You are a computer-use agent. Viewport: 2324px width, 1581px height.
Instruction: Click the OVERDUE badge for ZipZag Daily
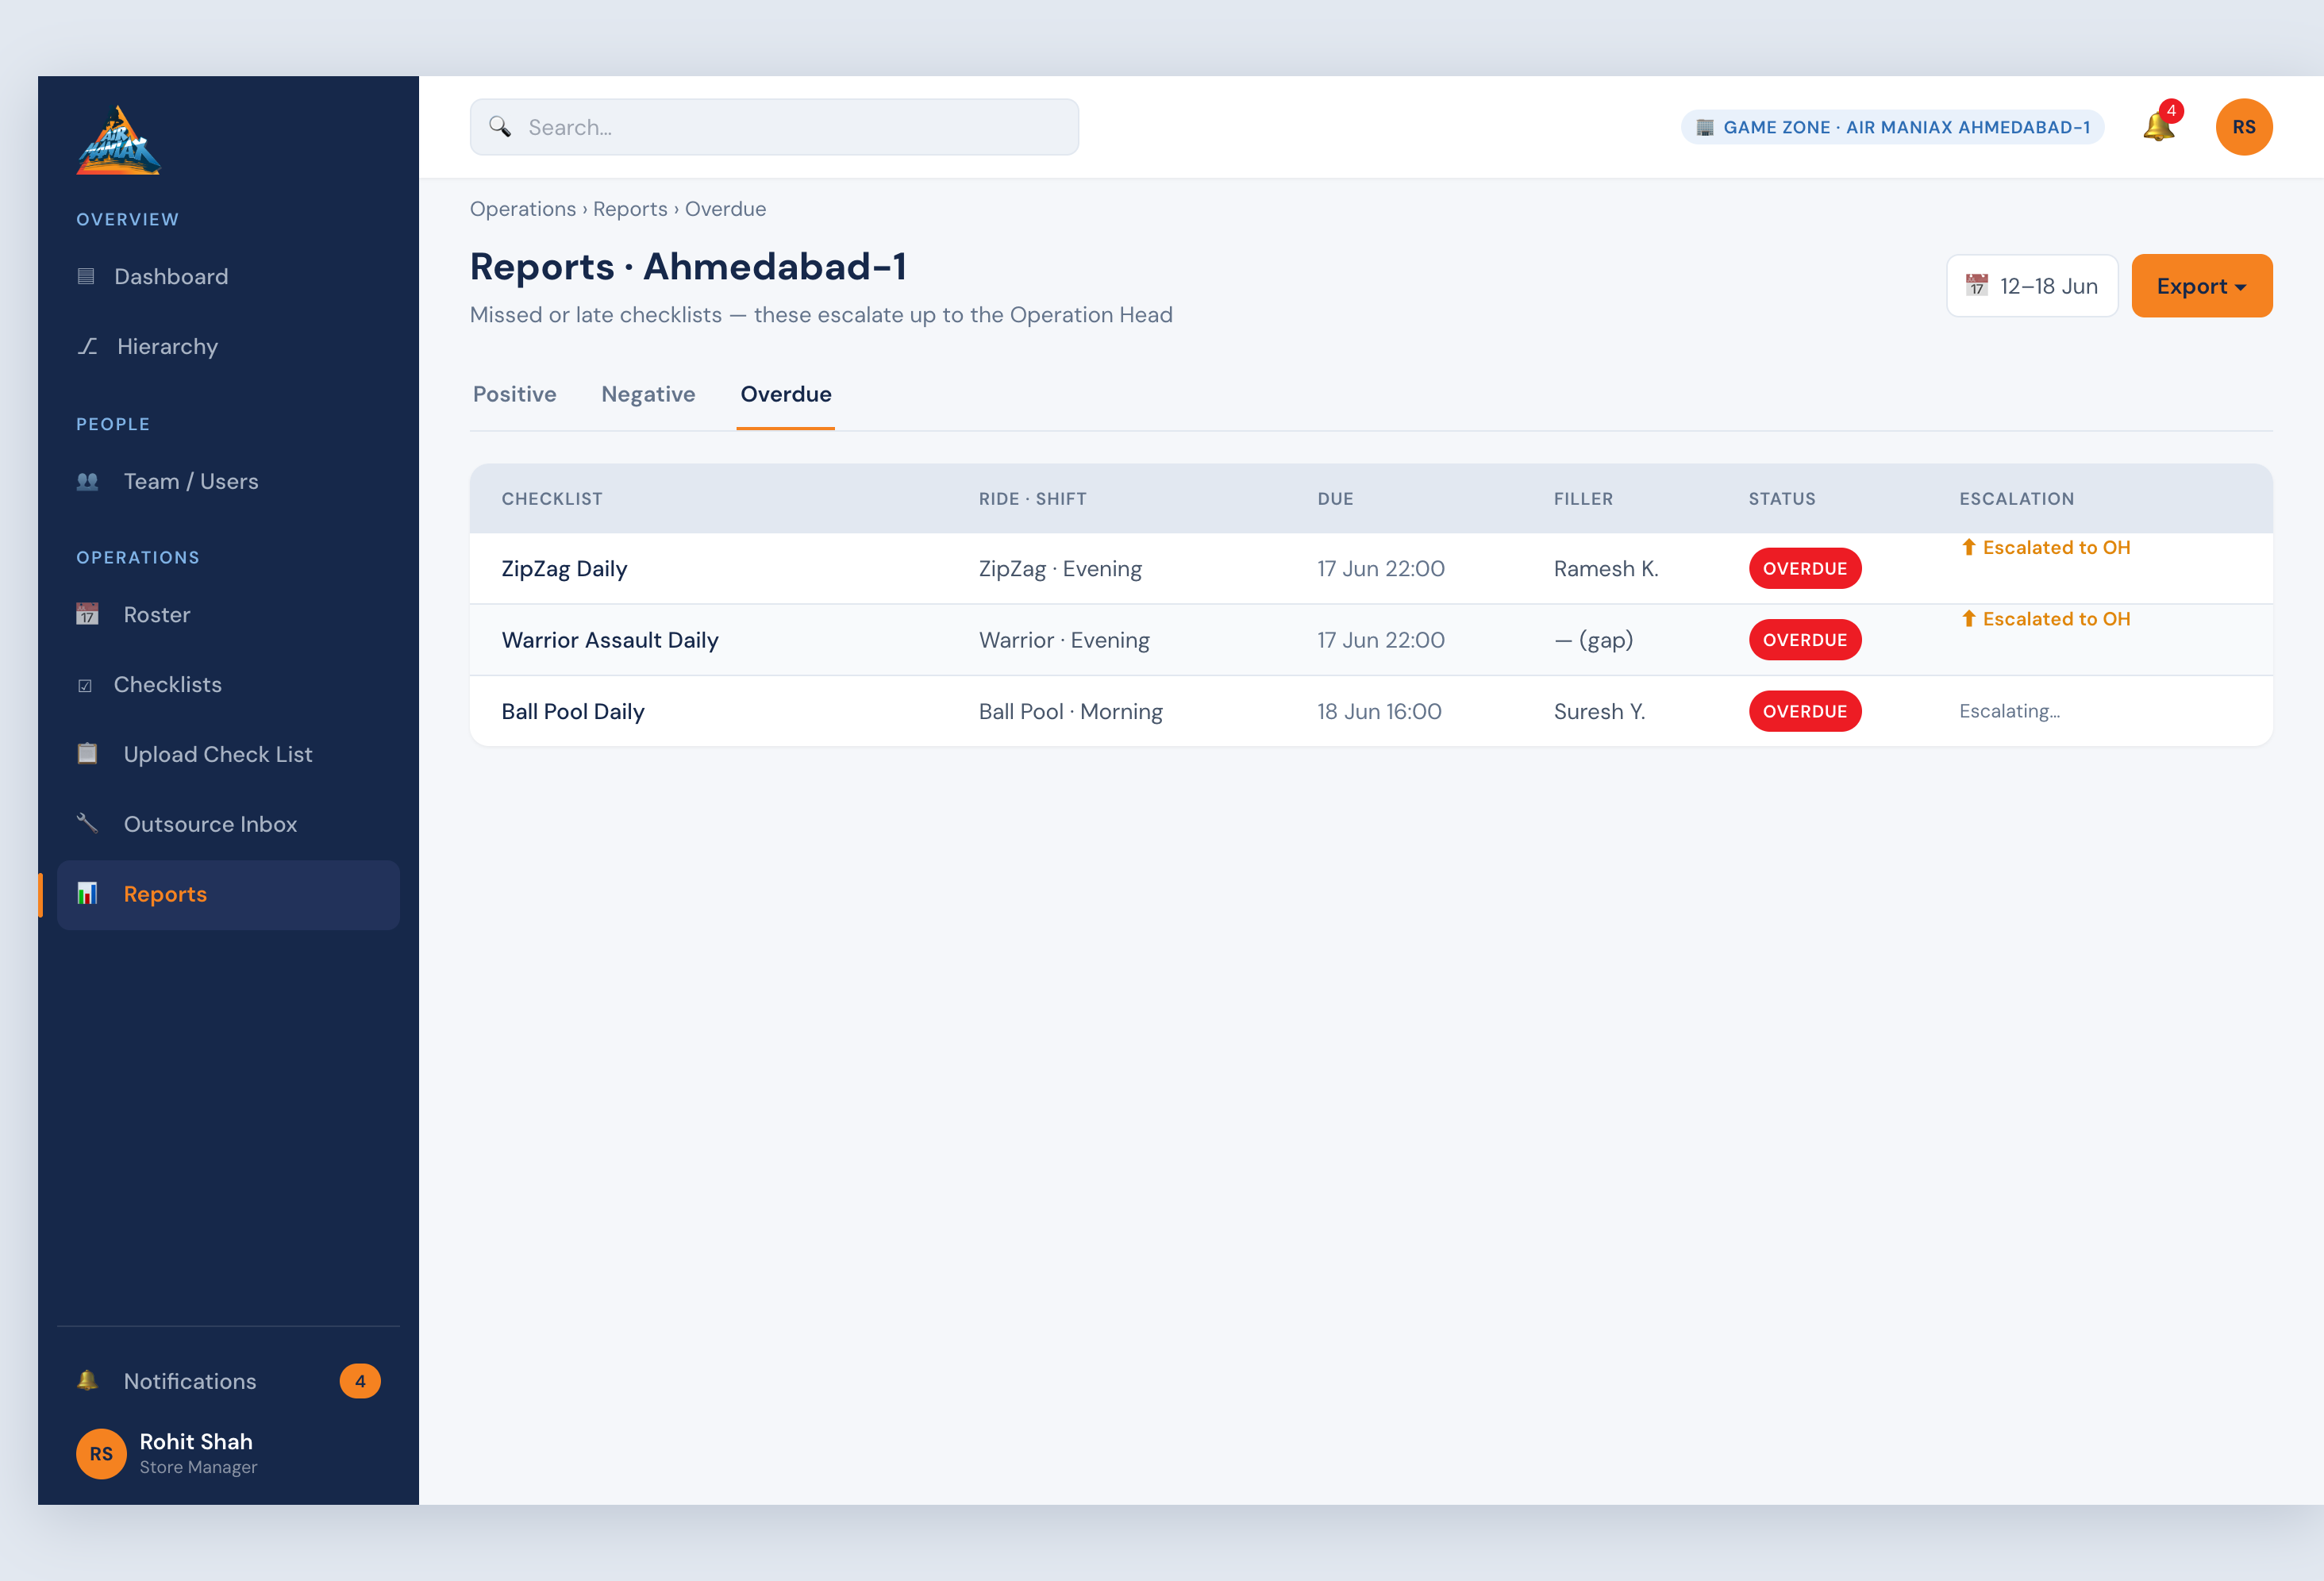1804,568
